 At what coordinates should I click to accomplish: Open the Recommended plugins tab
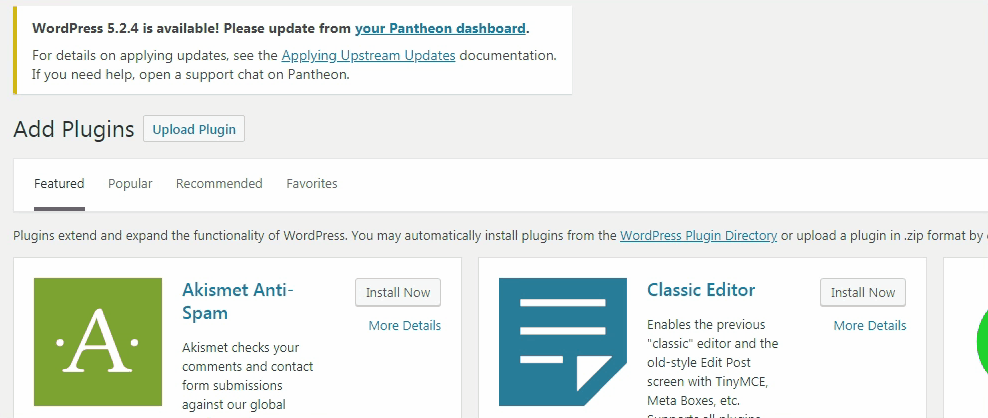pyautogui.click(x=219, y=184)
